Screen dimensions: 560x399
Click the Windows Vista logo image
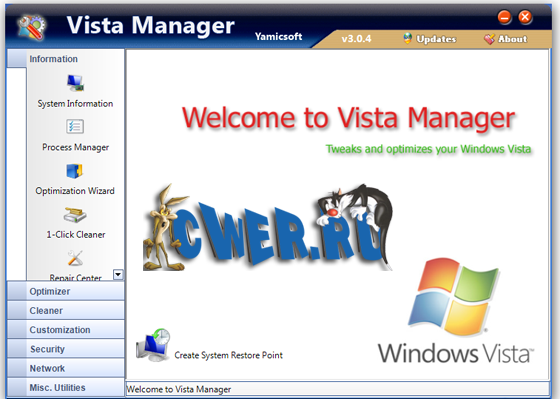(456, 311)
